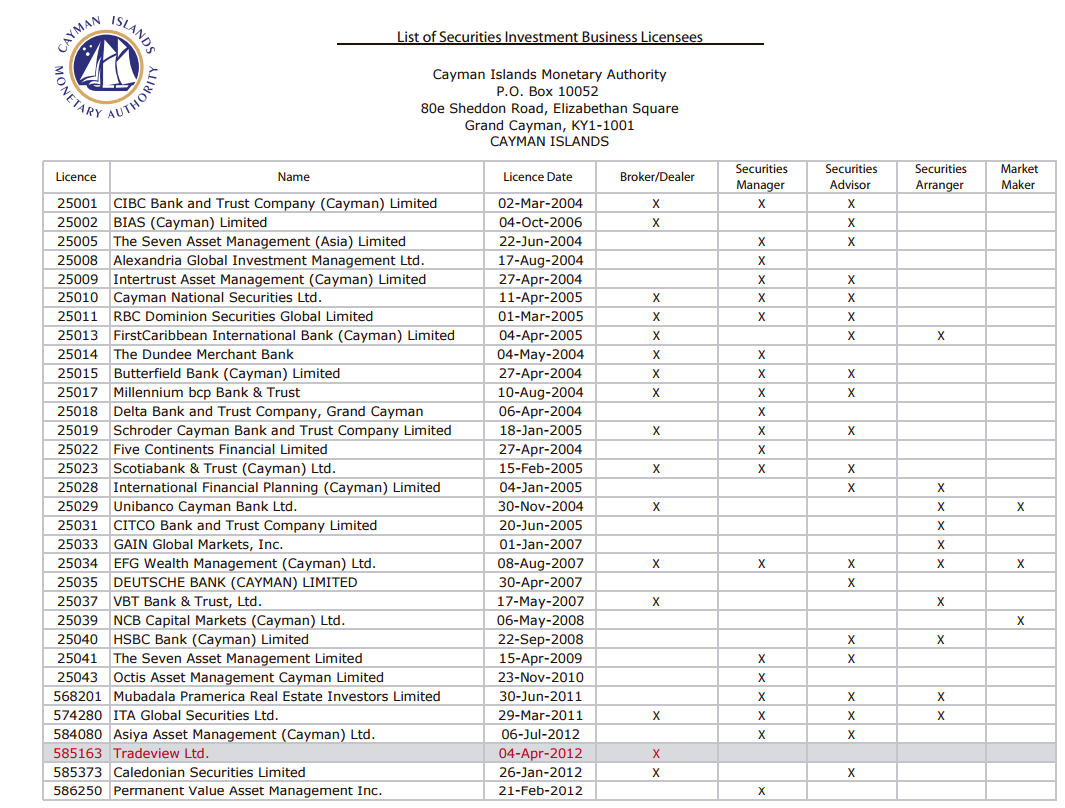Click the 'Grand Cayman, KY1-1001' line

coord(549,126)
